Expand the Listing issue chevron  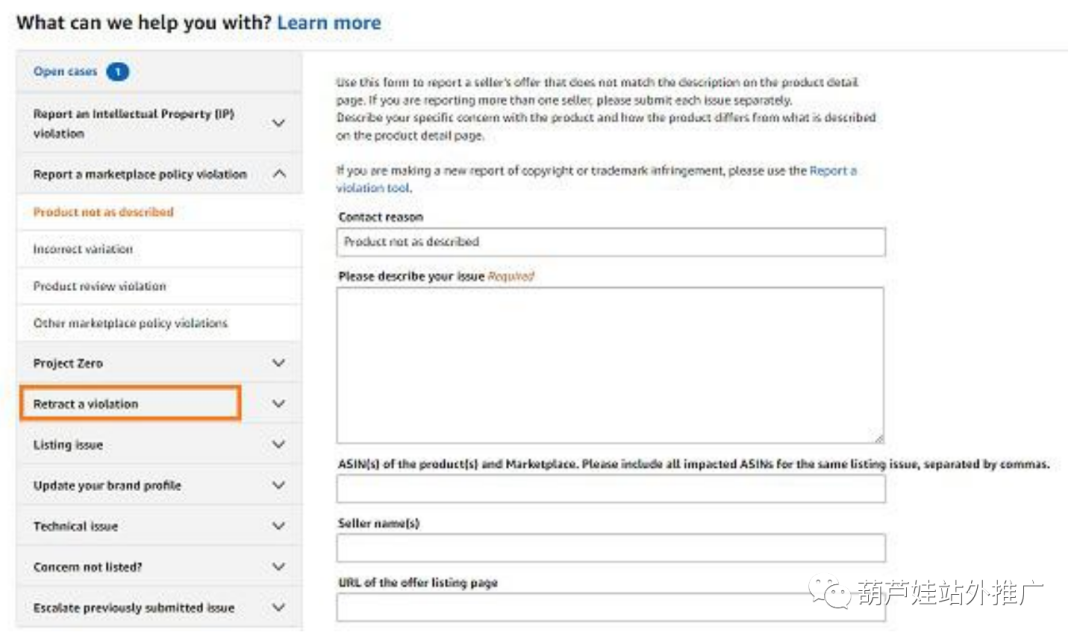[279, 445]
